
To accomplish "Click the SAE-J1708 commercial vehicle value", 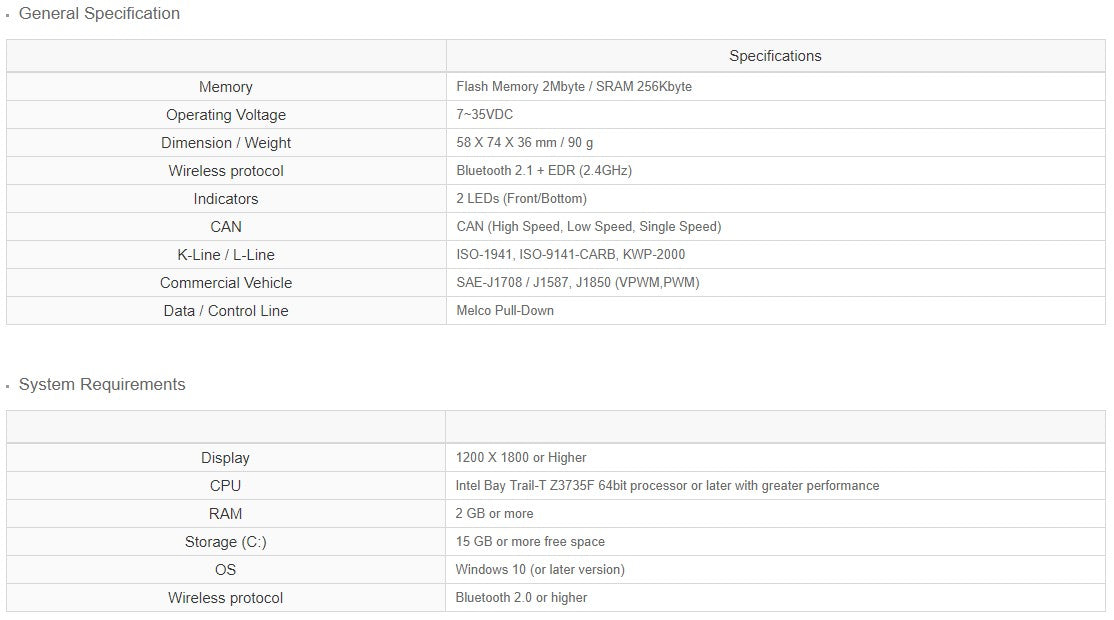I will pos(578,283).
